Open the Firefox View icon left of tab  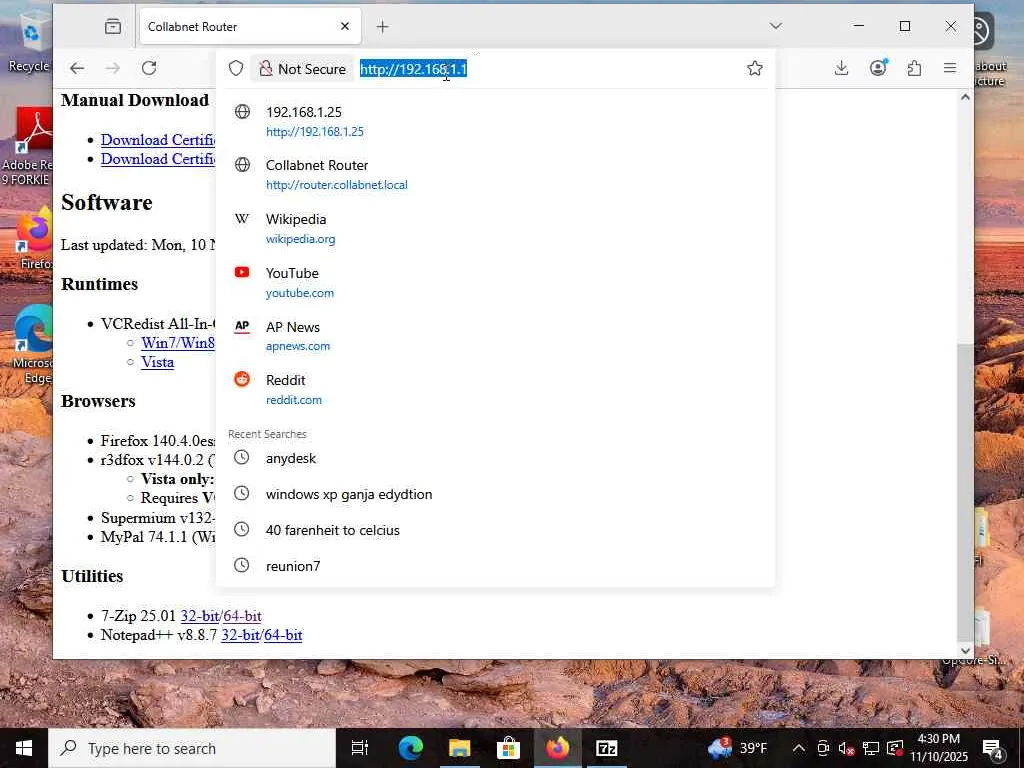click(113, 26)
